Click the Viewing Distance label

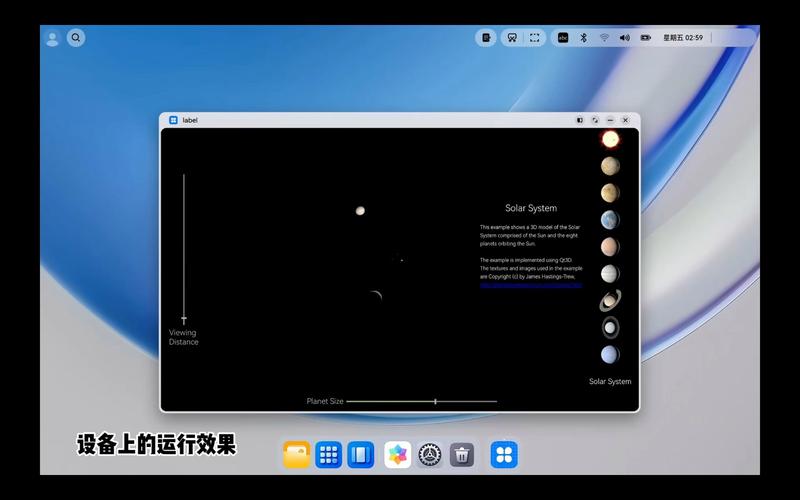pos(184,337)
